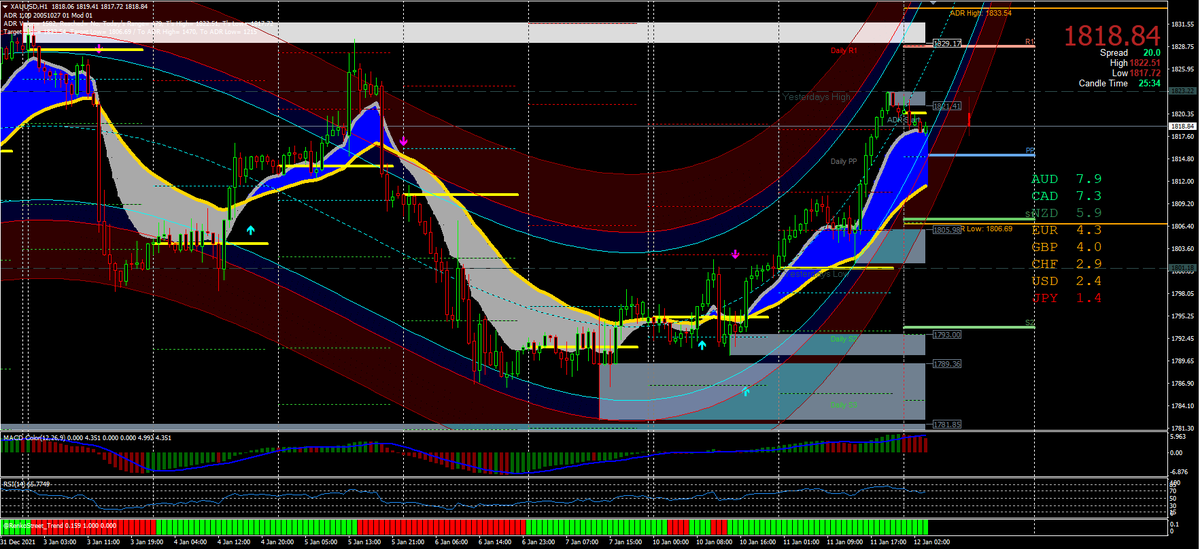This screenshot has height=549, width=1200.
Task: Click the magenta down arrow on 5 Jan
Action: pyautogui.click(x=403, y=142)
